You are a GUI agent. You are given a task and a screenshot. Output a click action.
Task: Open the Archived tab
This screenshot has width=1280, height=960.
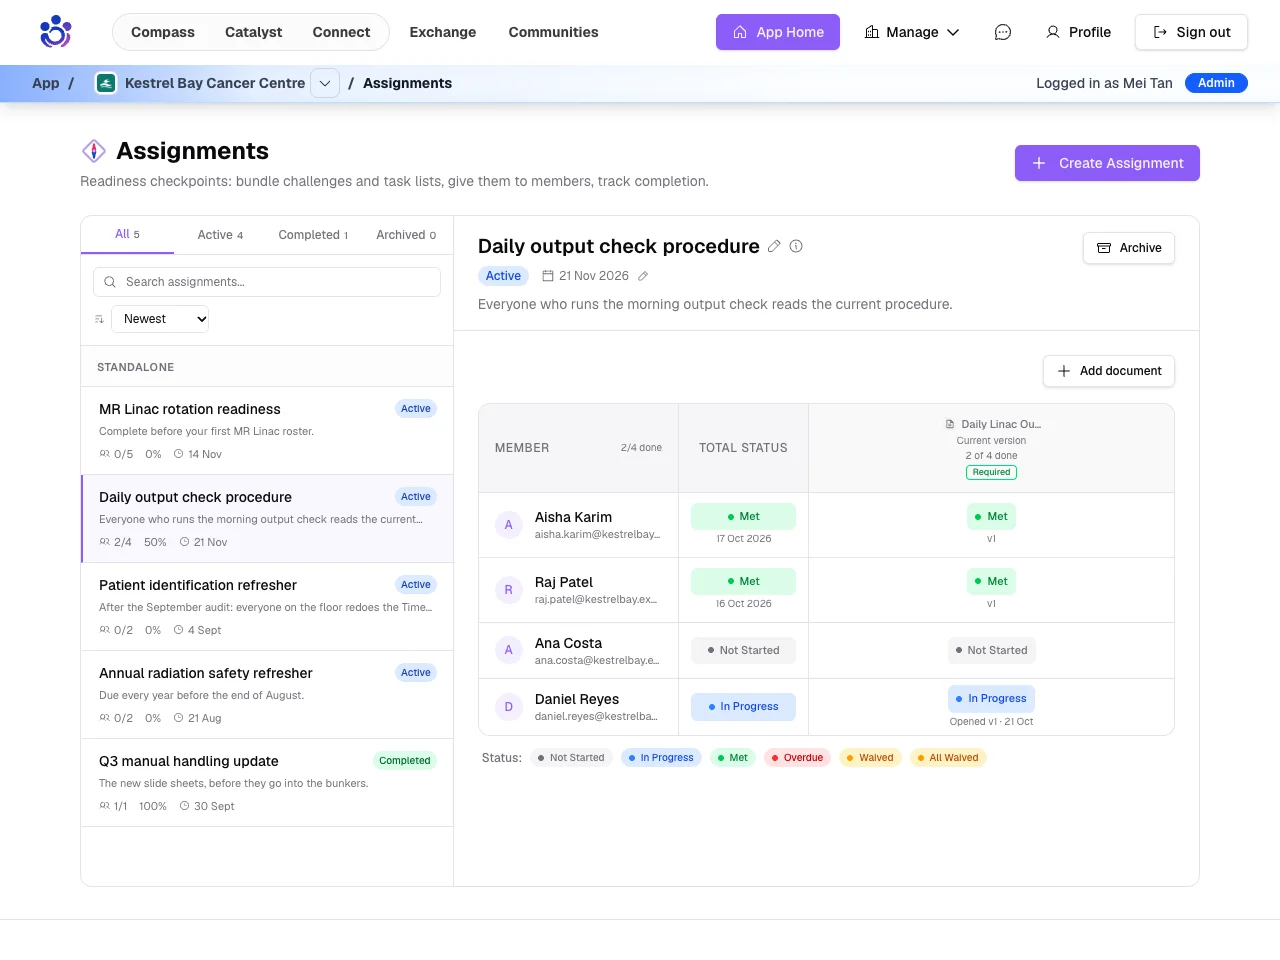[406, 235]
